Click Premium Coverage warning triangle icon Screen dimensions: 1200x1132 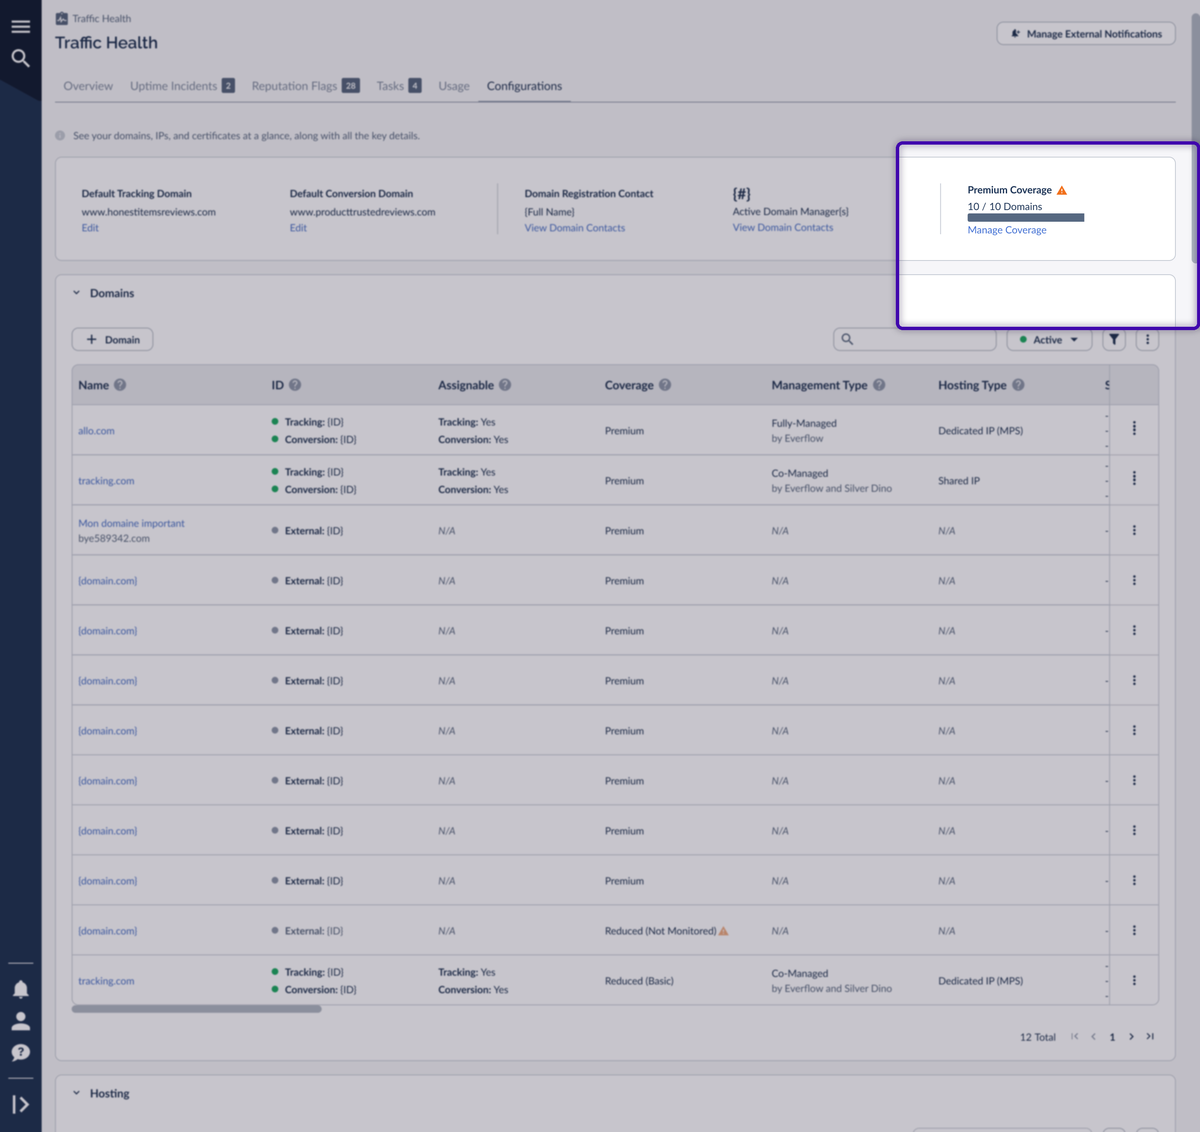click(x=1062, y=190)
